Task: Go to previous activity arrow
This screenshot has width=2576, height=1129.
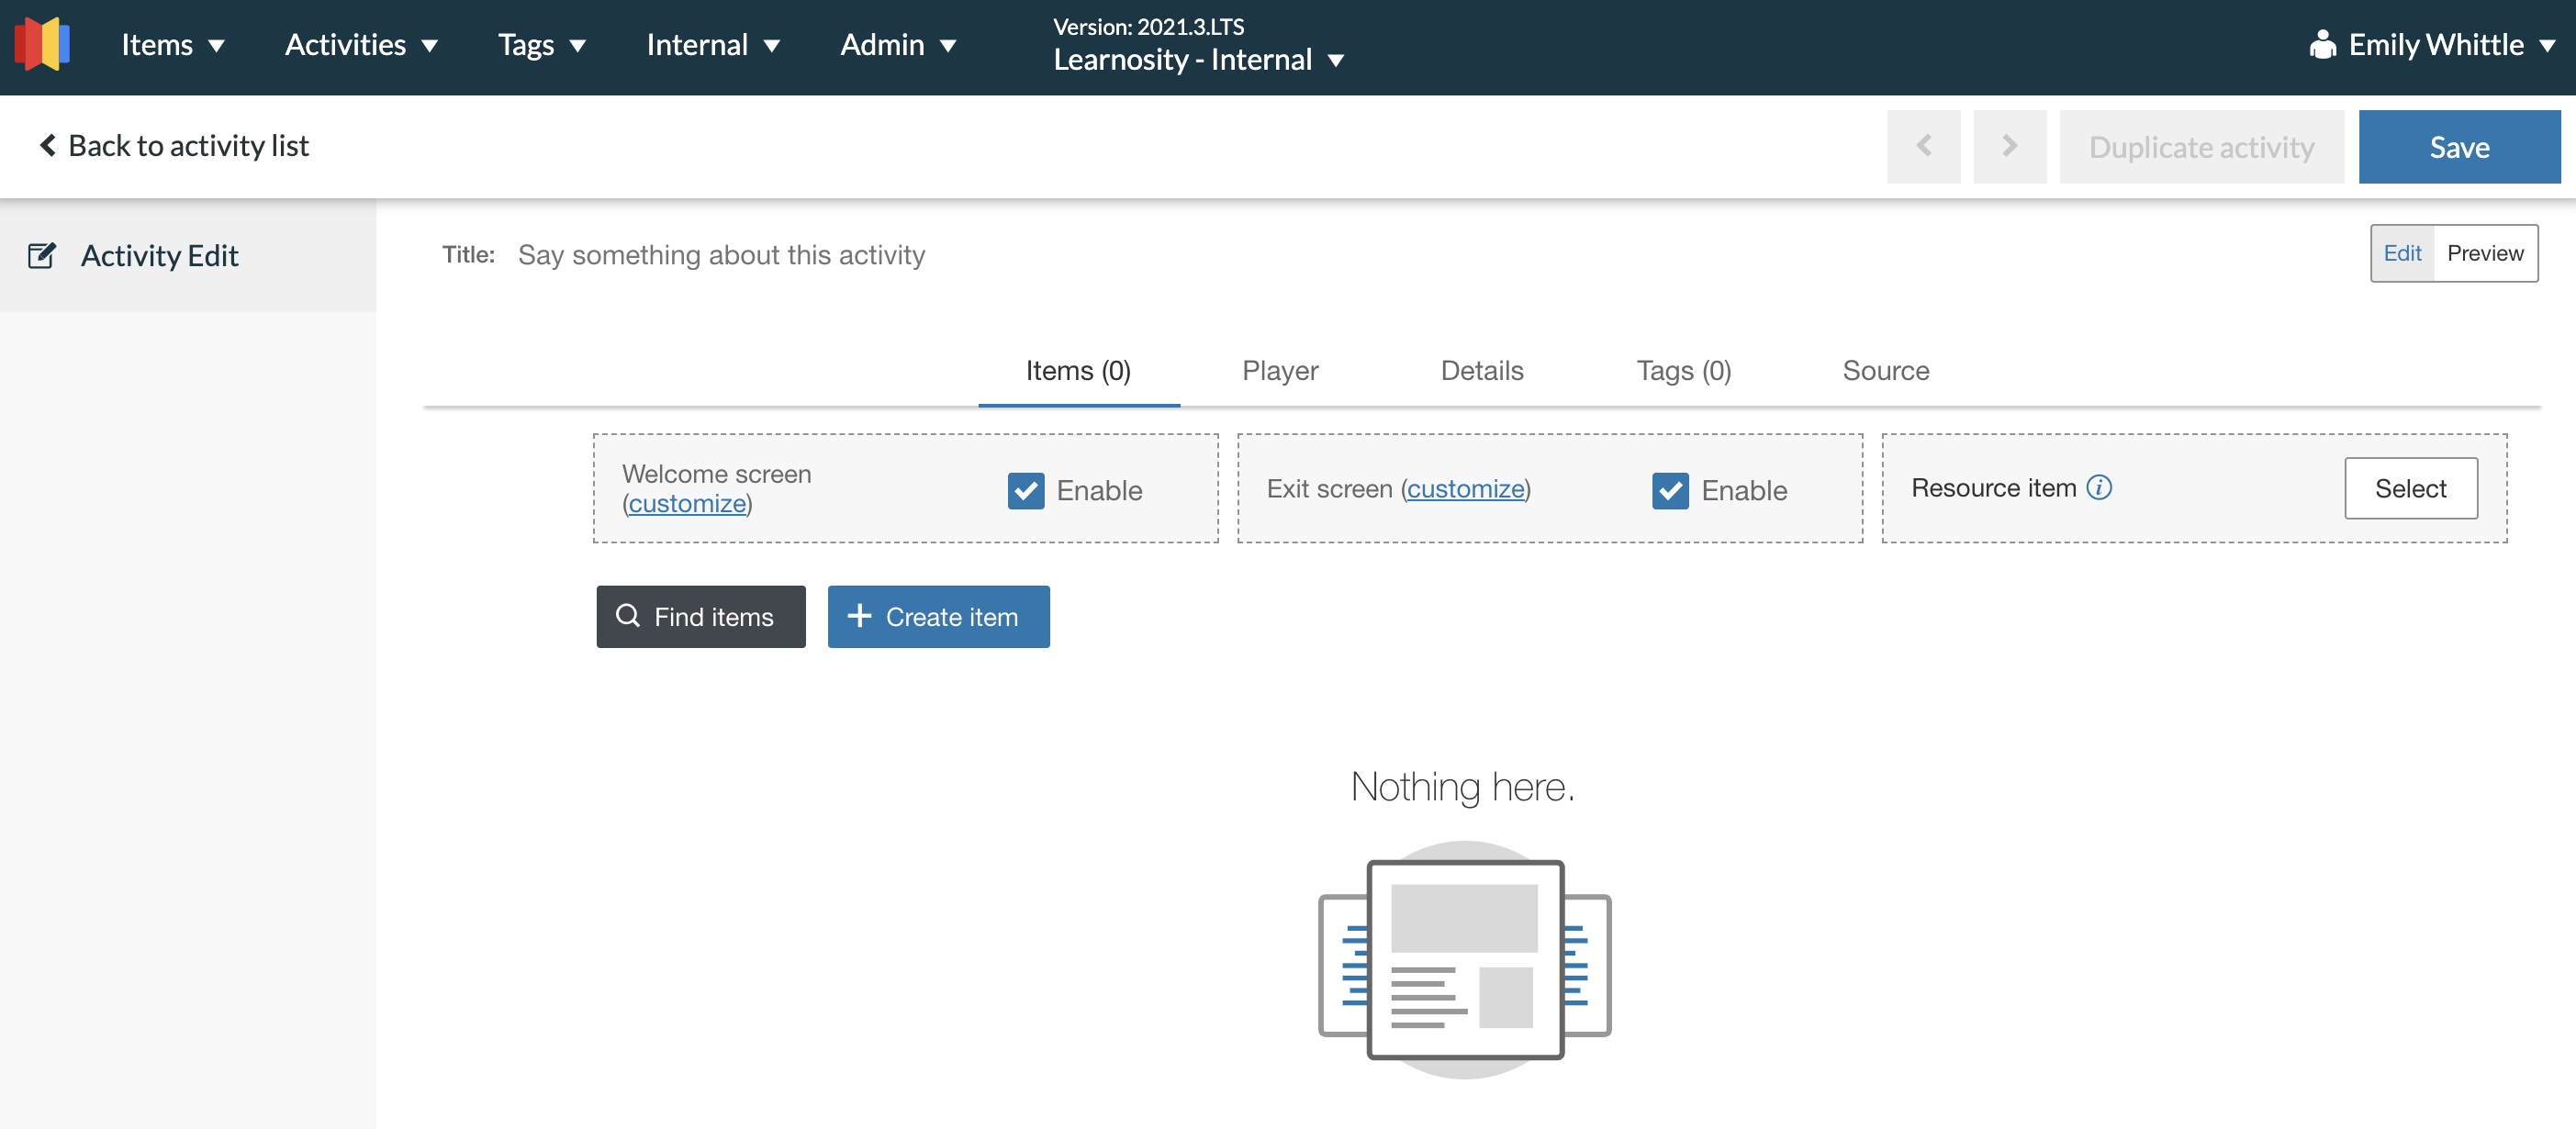Action: click(x=1923, y=147)
